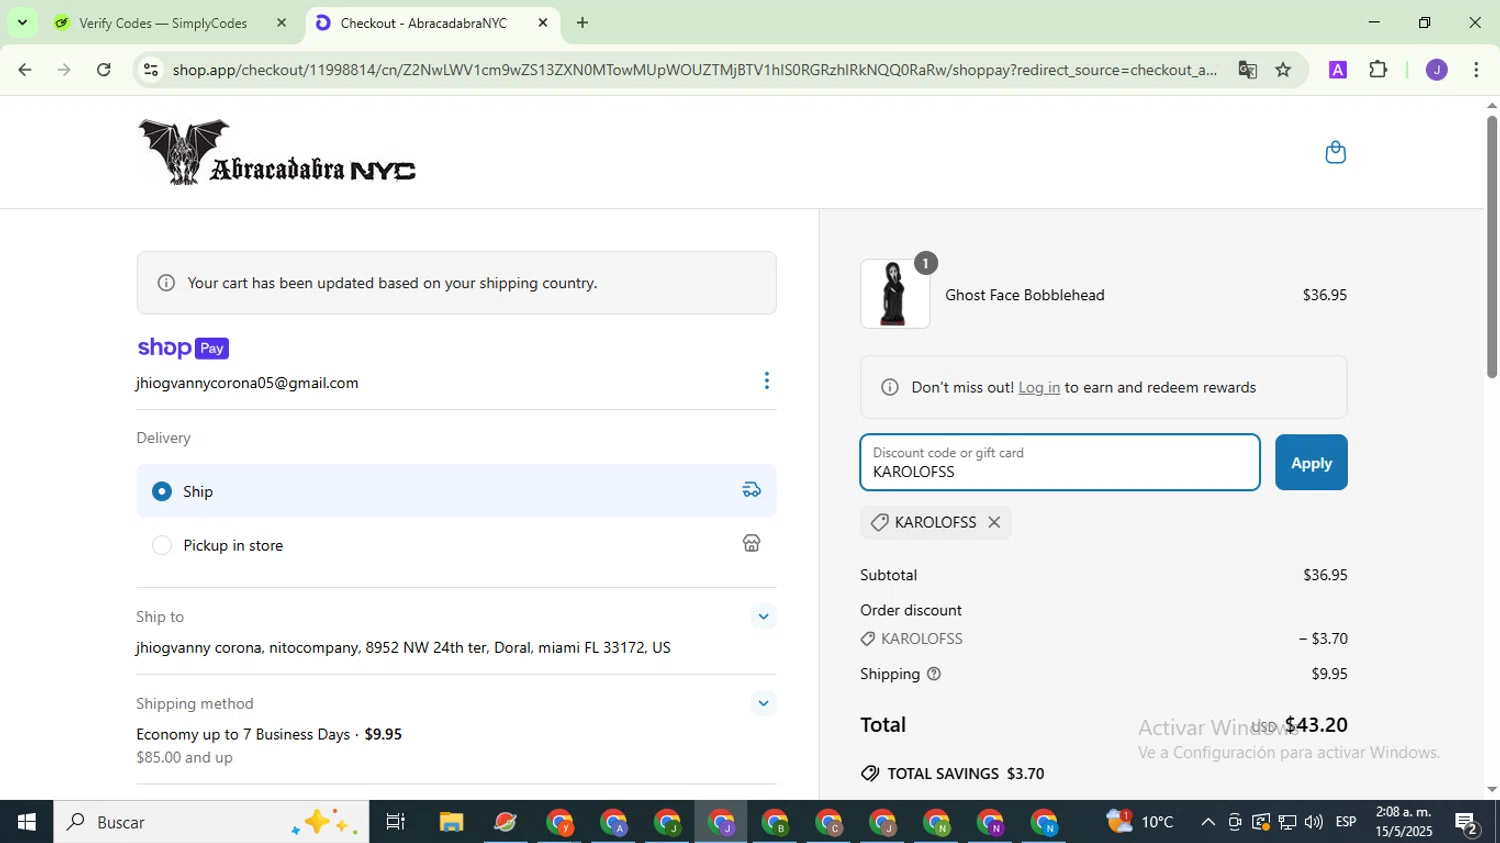Focus the Discount code or gift card field
1500x843 pixels.
point(1060,462)
